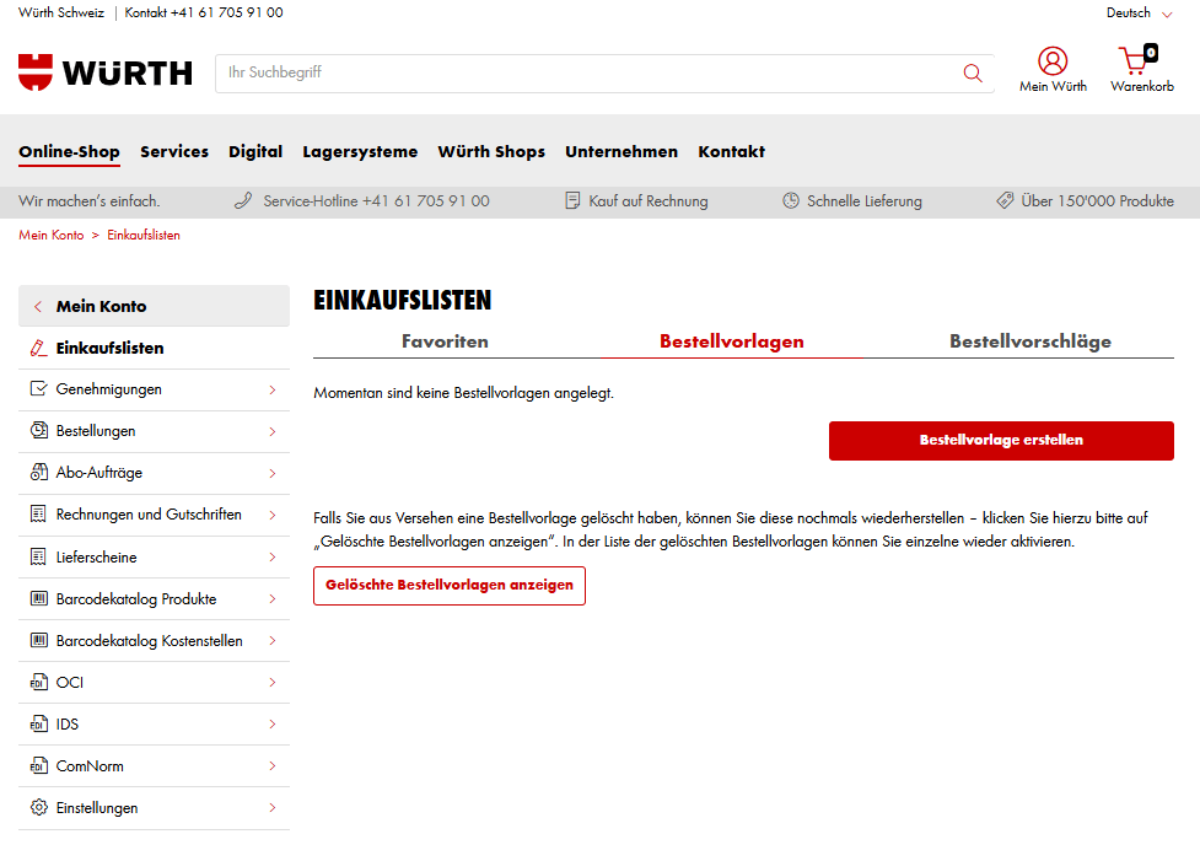Click the search magnifier icon
The image size is (1200, 857).
(x=972, y=73)
